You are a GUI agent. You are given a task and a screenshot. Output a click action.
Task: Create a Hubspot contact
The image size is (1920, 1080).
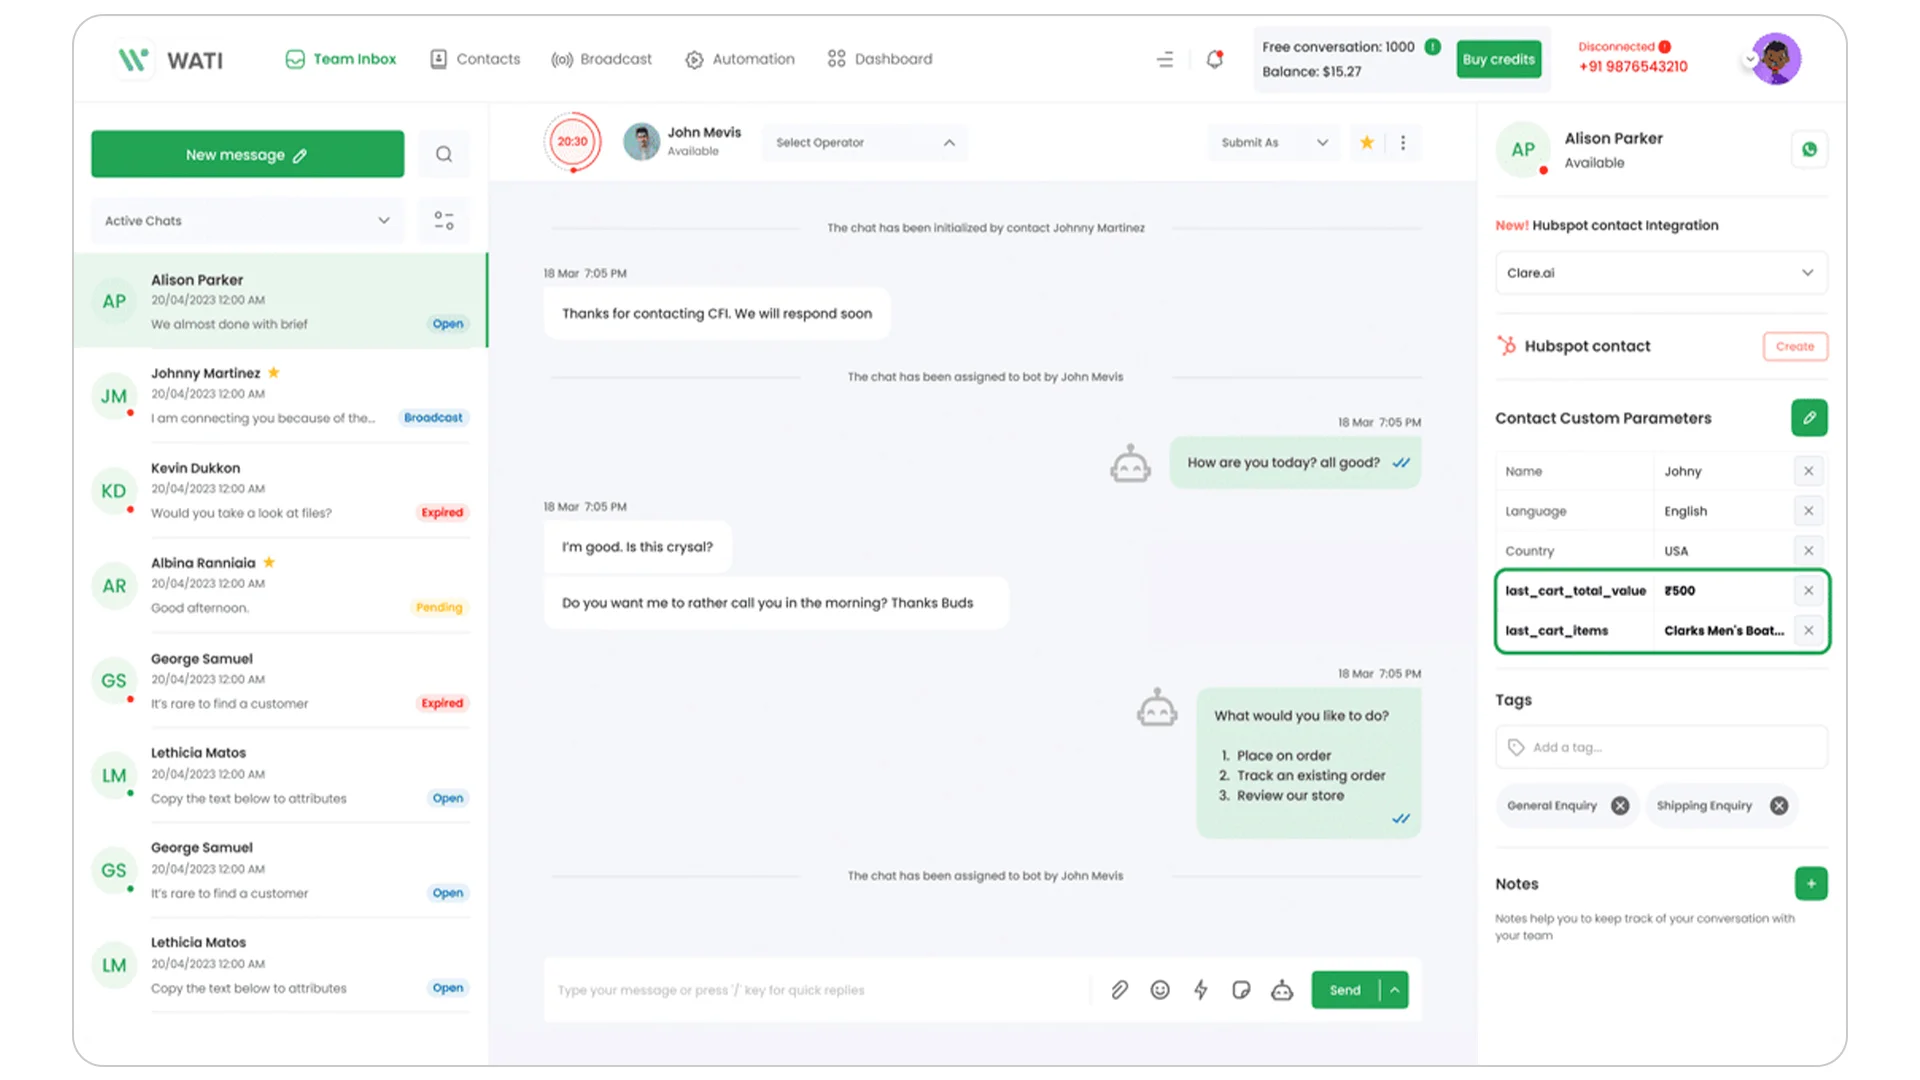click(1794, 346)
